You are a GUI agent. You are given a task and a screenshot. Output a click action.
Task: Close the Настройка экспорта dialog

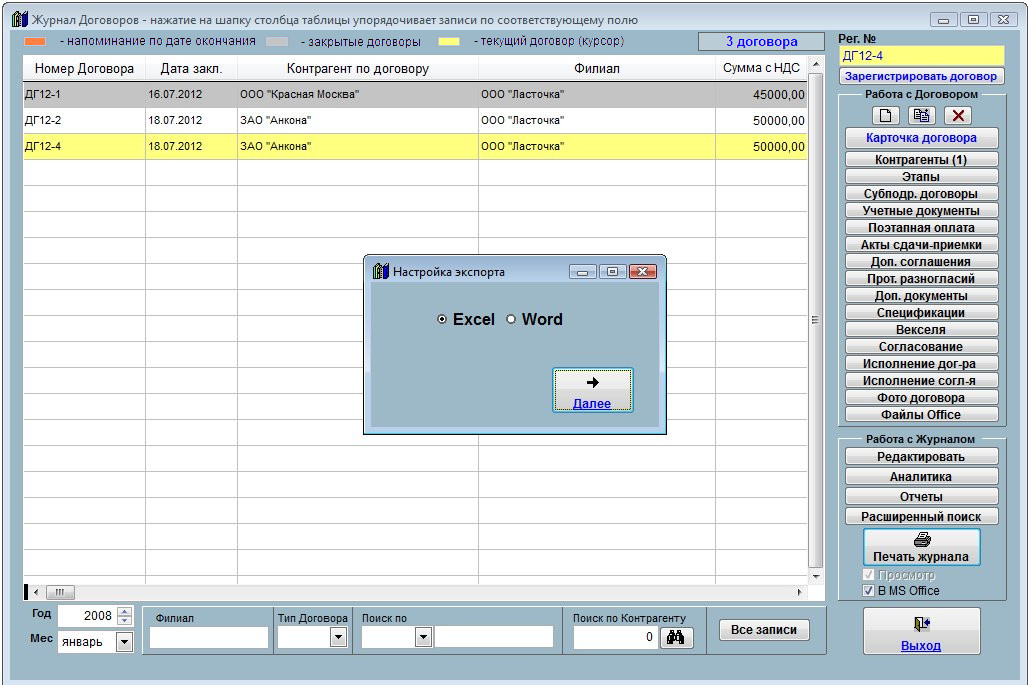[x=642, y=272]
